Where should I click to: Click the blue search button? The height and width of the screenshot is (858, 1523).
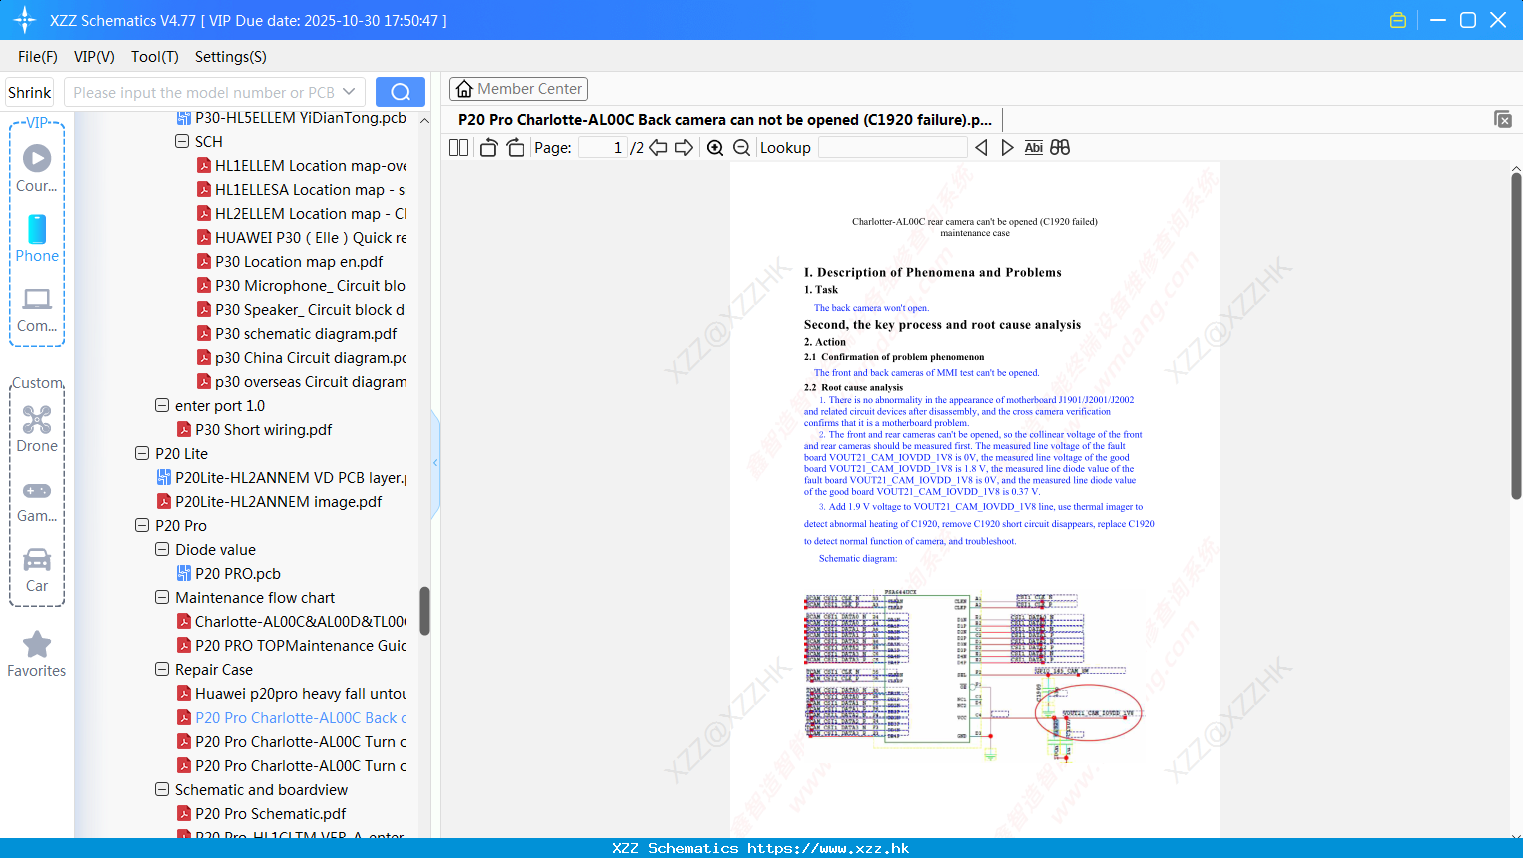tap(400, 92)
